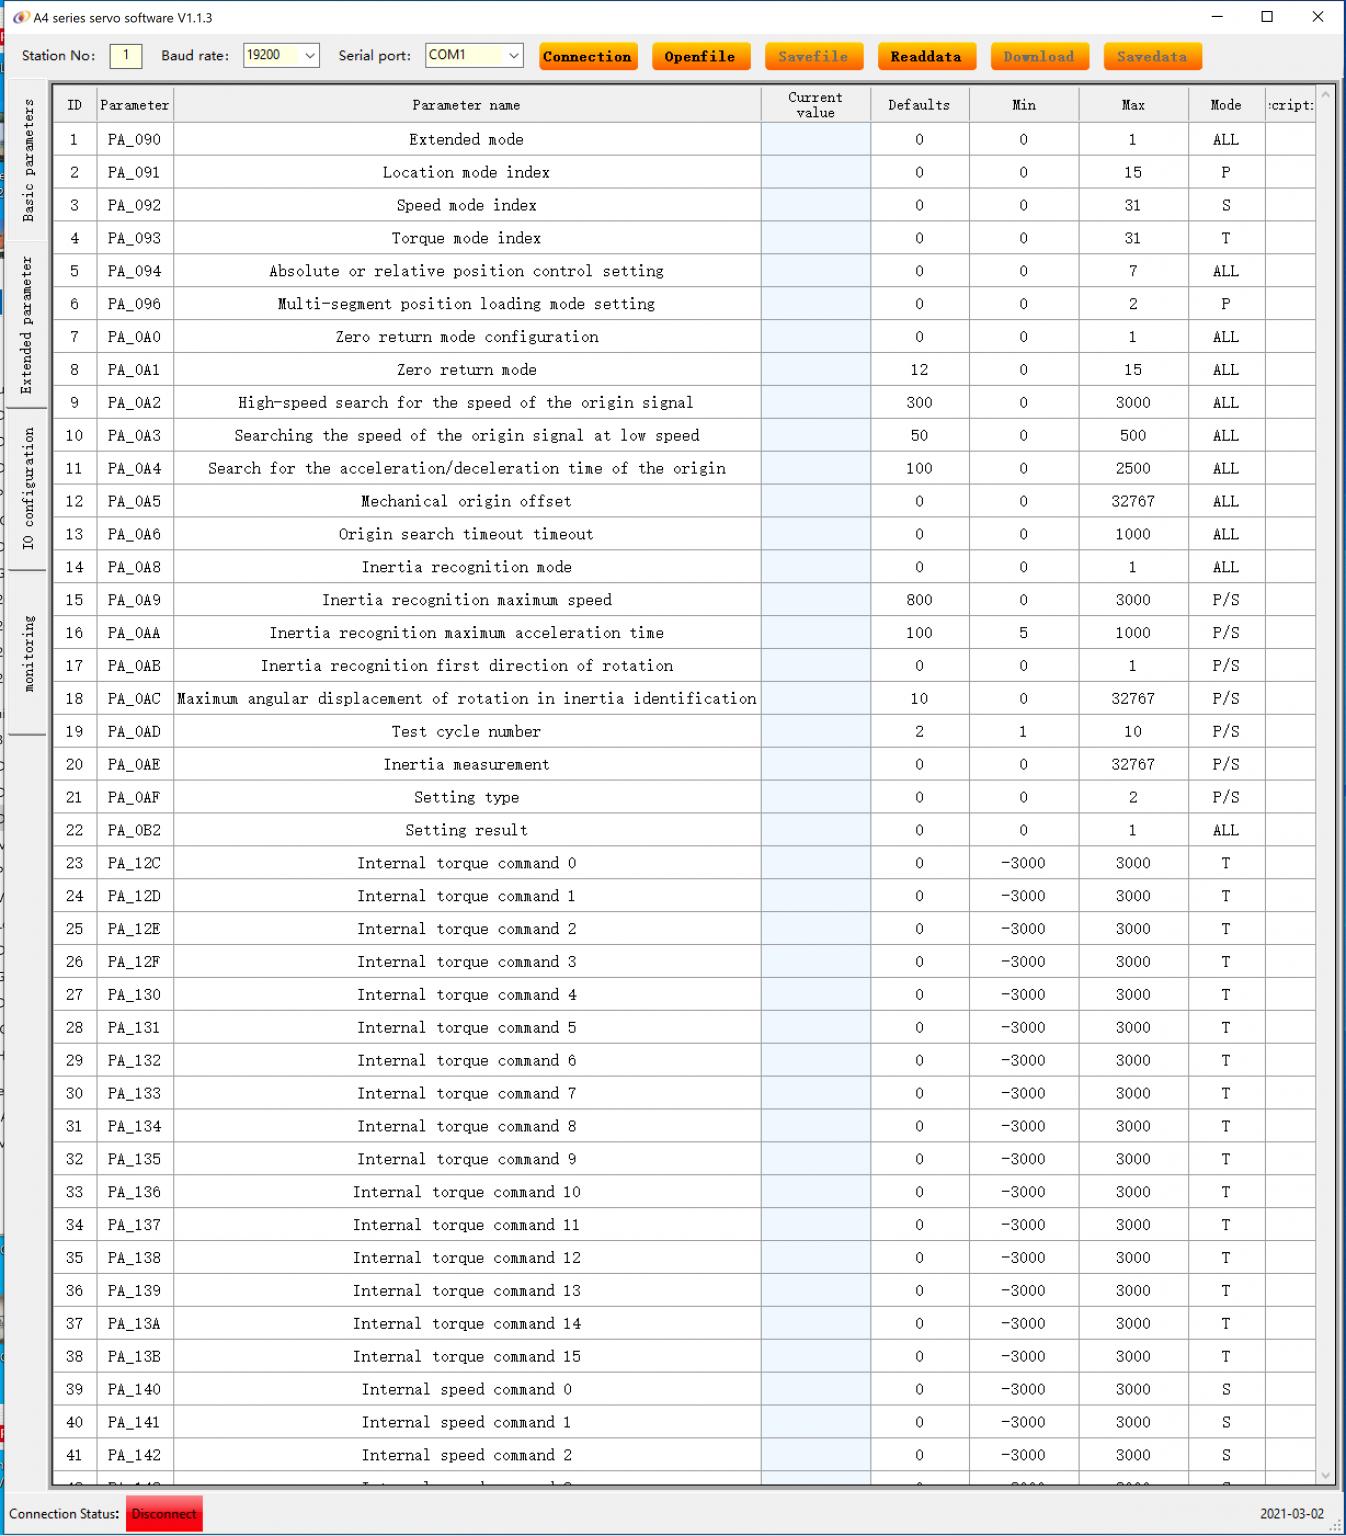Open the IO configuration tab
Screen dimensions: 1346x1536
(x=28, y=488)
